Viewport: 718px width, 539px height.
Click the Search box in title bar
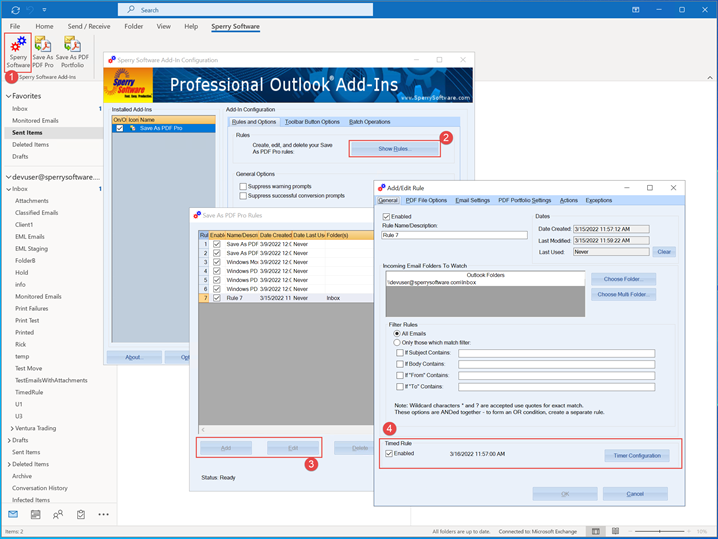[245, 10]
